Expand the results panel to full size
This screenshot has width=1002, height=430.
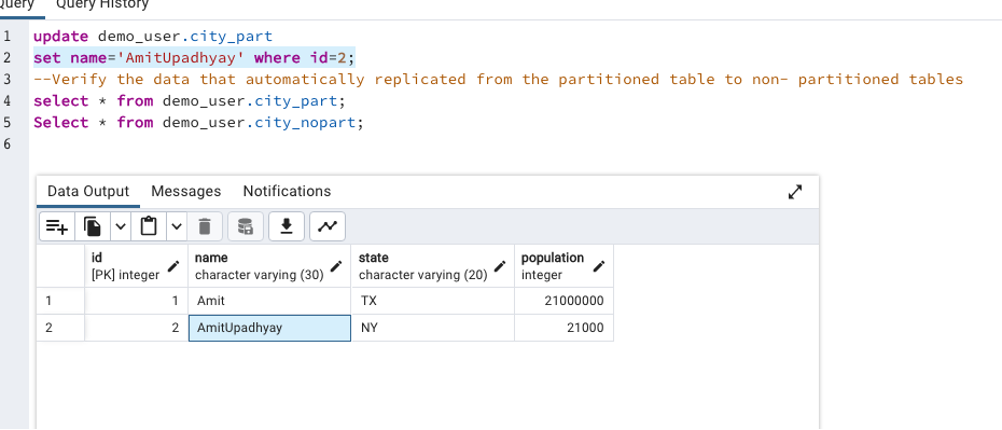[796, 191]
